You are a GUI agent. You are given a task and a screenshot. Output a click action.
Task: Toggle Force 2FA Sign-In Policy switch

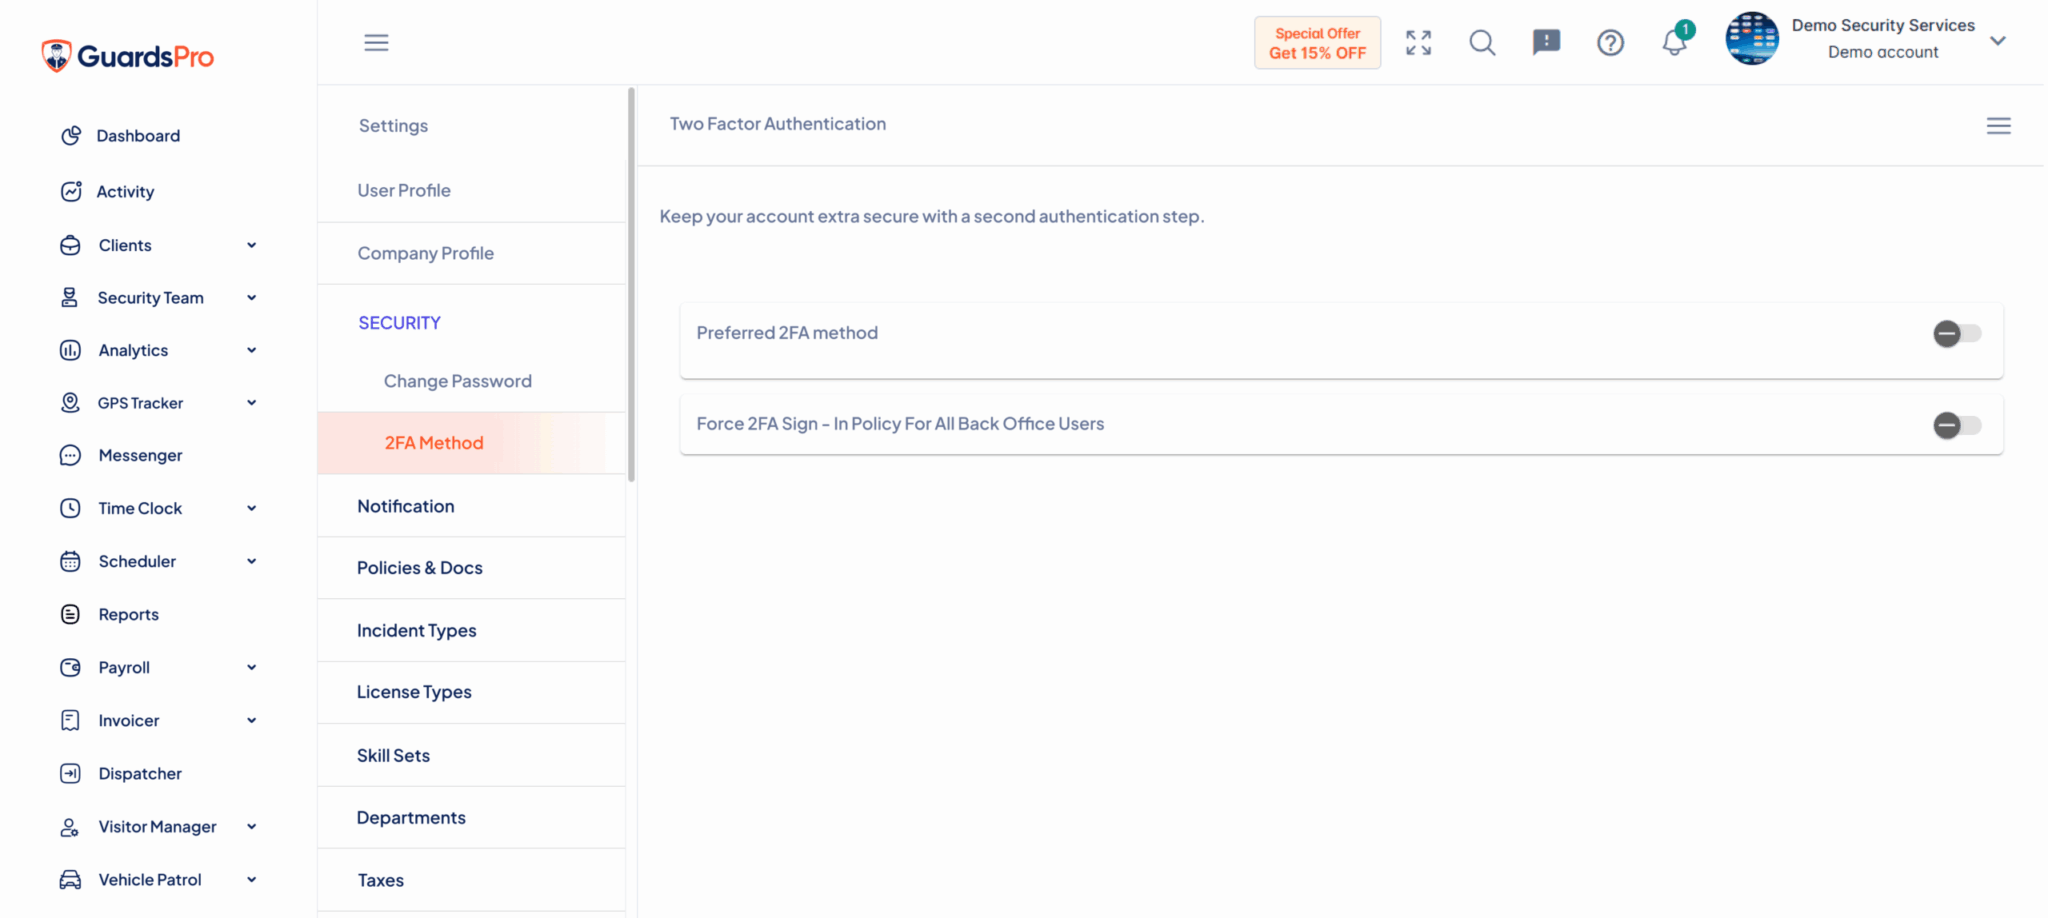tap(1956, 425)
